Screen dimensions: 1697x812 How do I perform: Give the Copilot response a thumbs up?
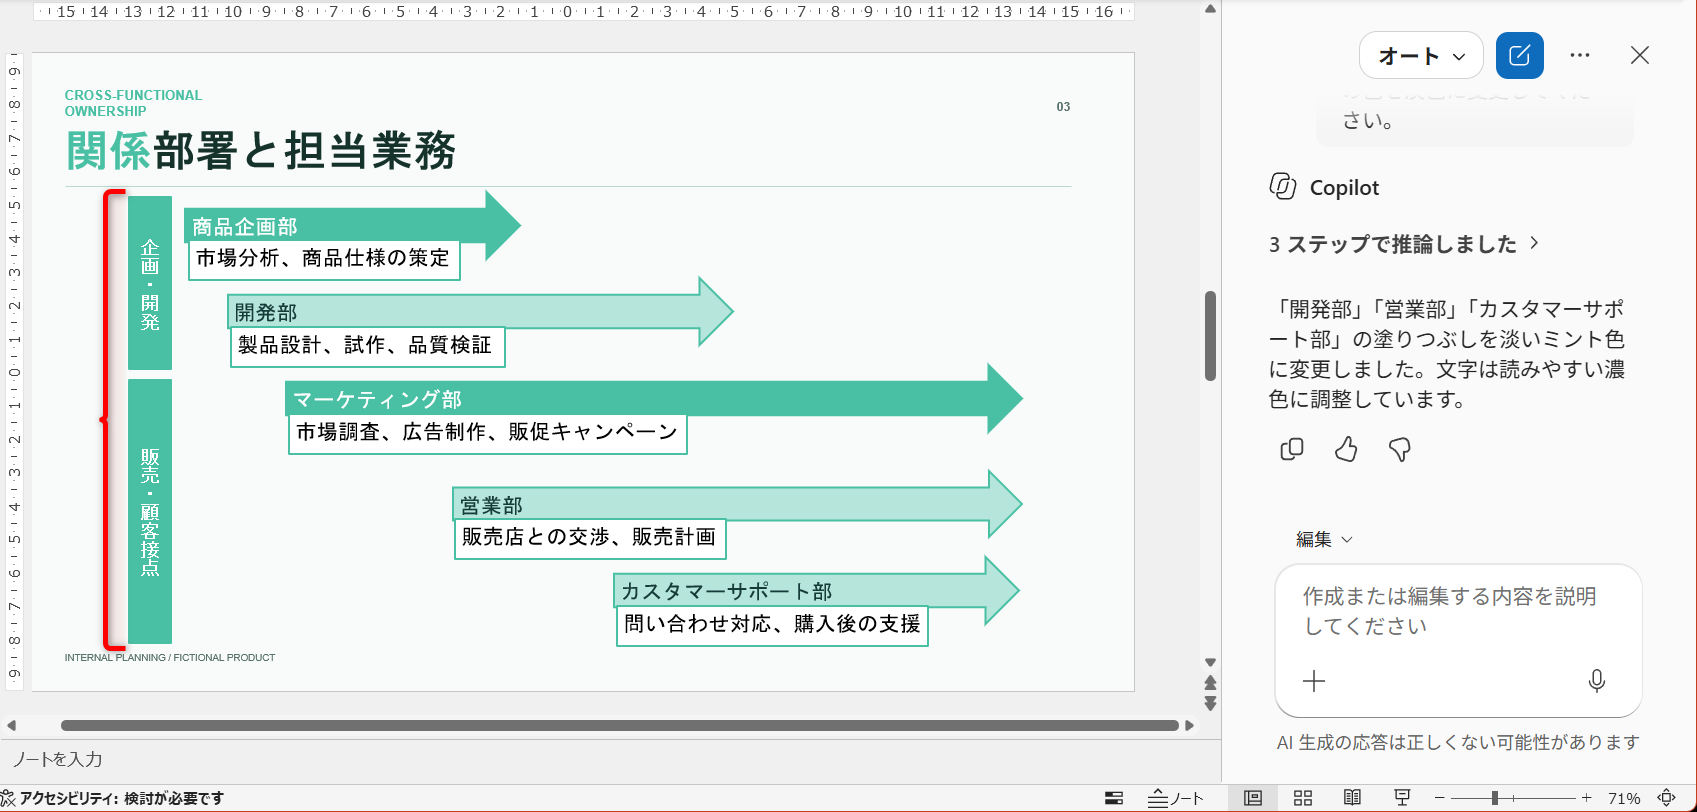click(x=1346, y=449)
